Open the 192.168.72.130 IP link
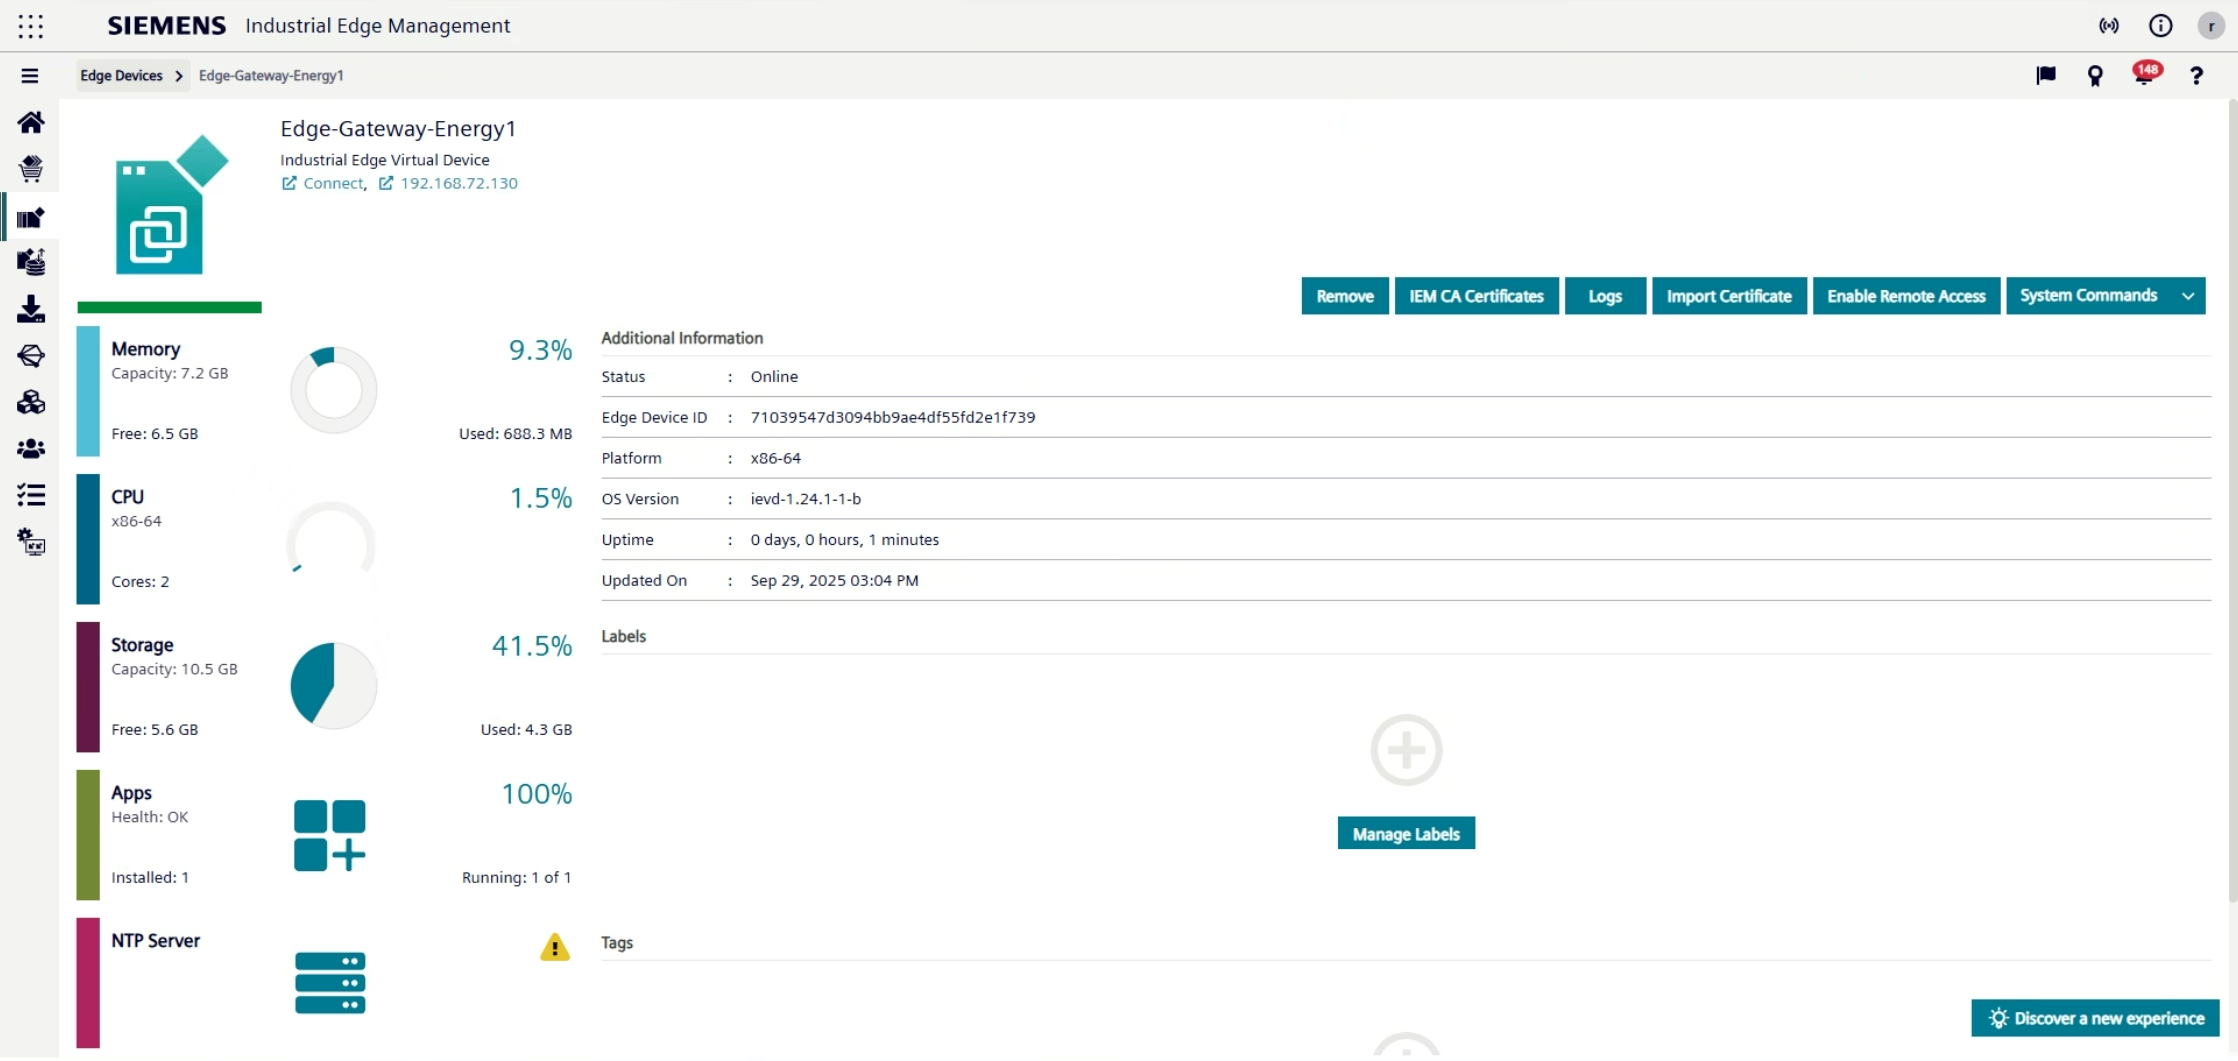 coord(458,183)
